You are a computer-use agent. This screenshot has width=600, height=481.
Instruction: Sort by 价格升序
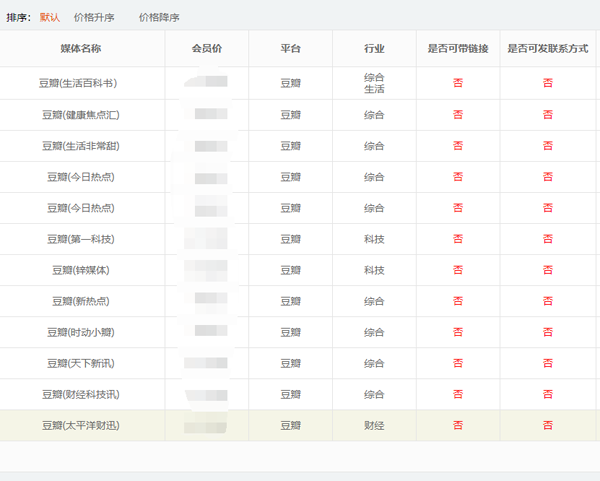pyautogui.click(x=94, y=17)
